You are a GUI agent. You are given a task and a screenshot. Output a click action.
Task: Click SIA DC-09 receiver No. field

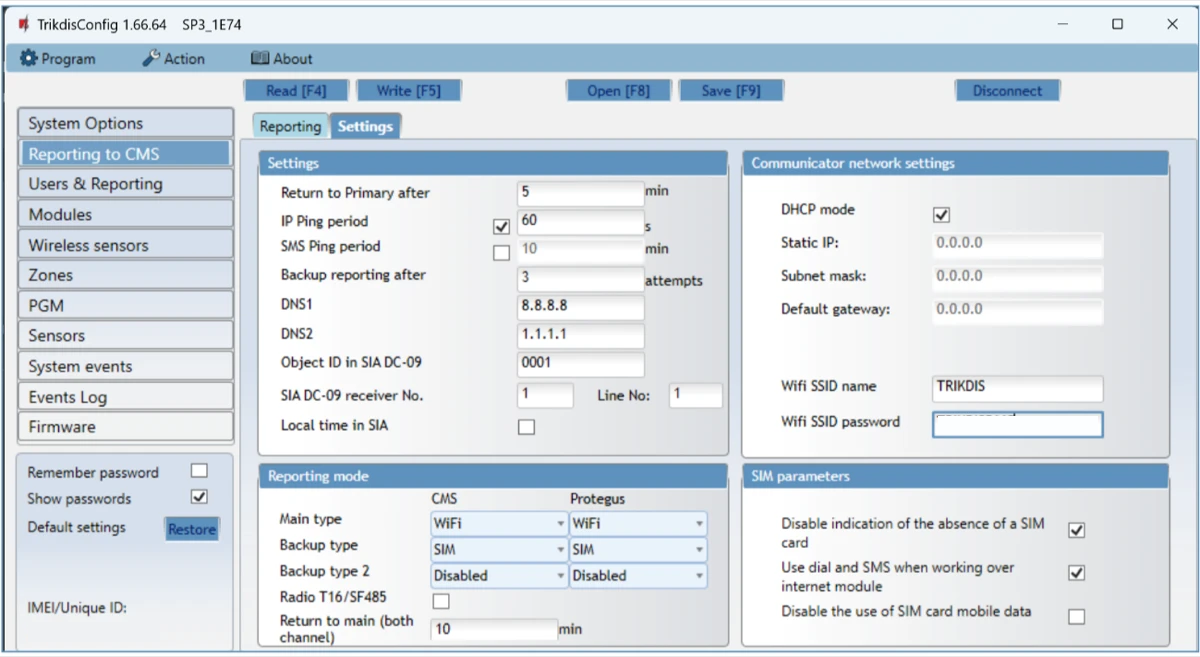(546, 395)
